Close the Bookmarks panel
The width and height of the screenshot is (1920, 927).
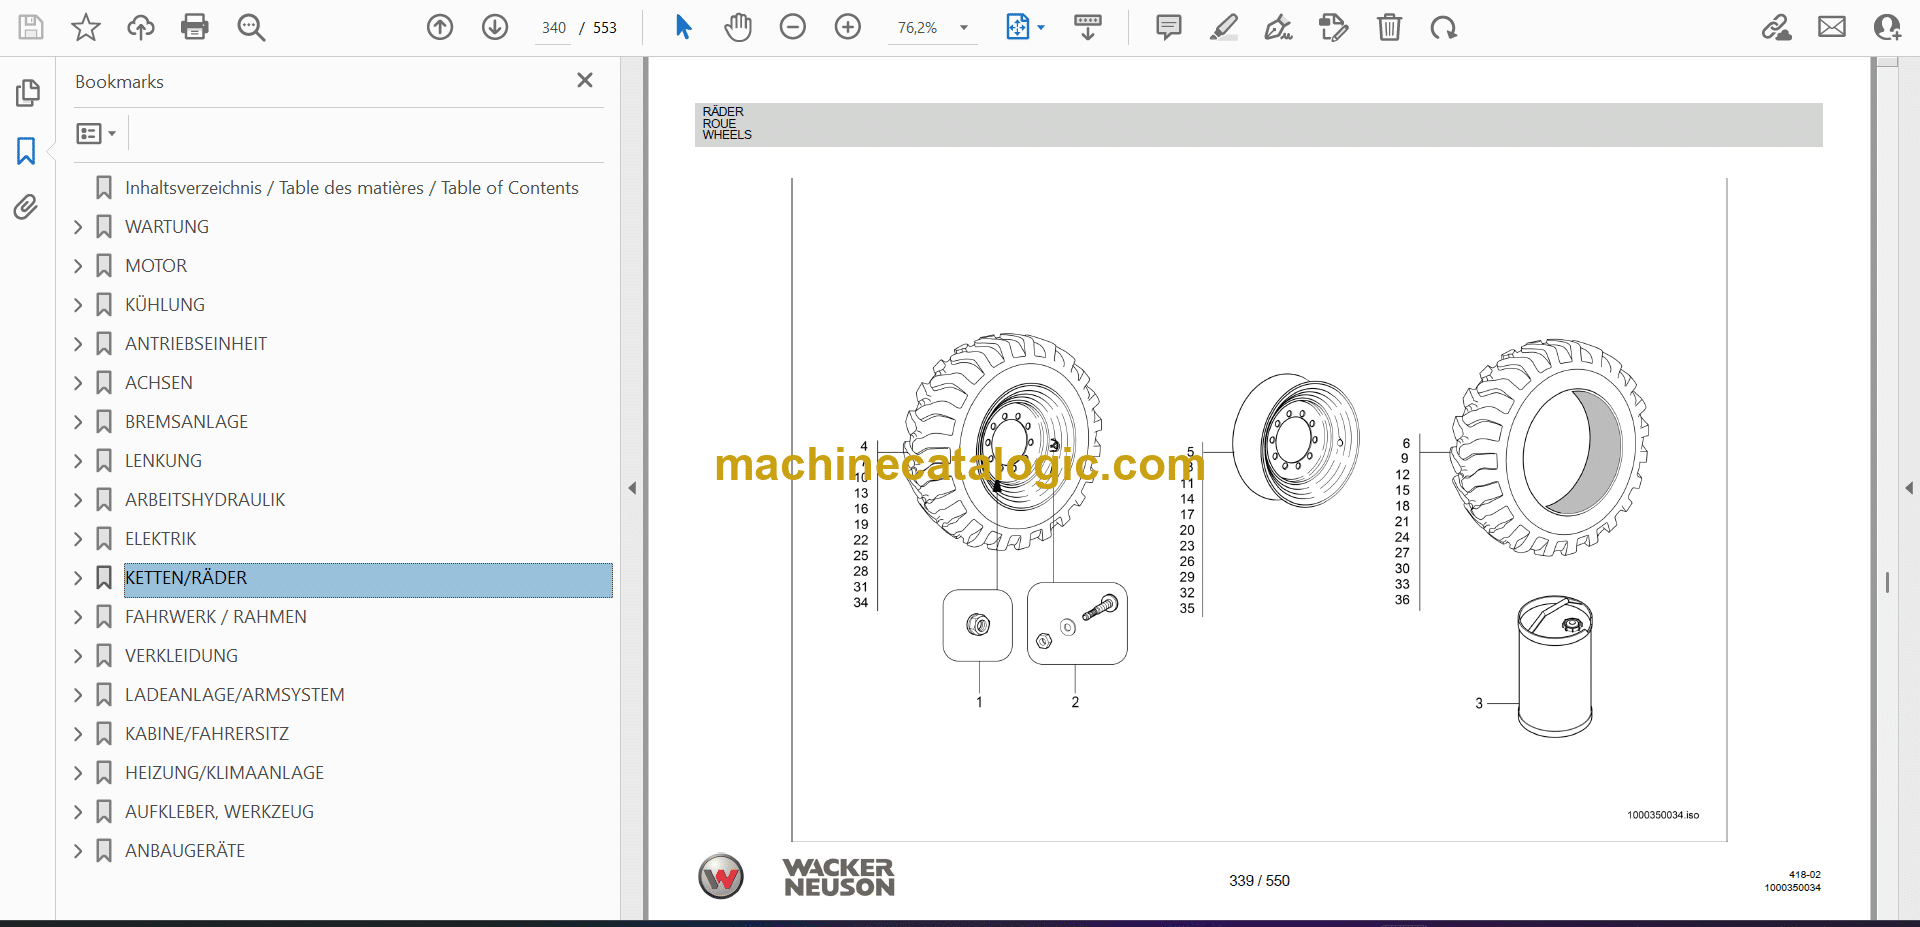[585, 80]
